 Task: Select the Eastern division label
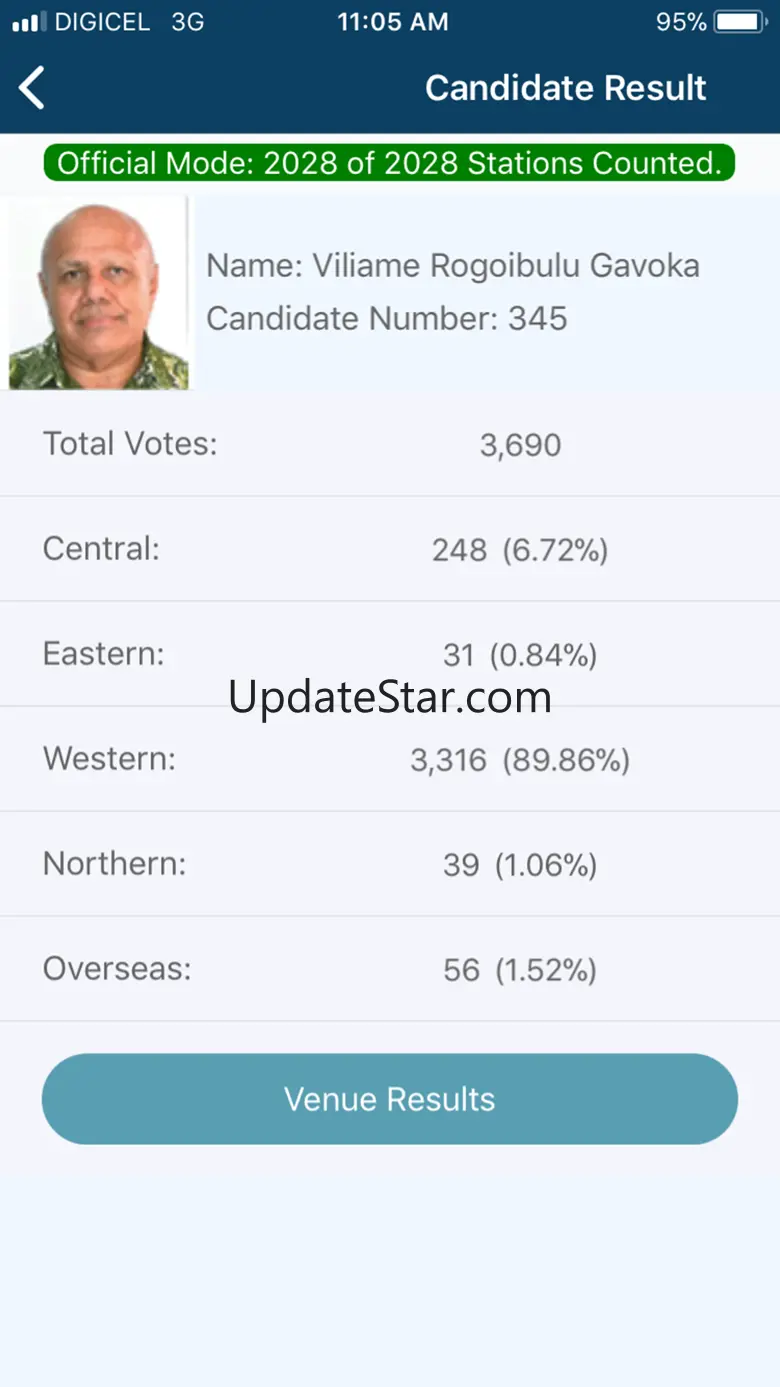[x=103, y=654]
